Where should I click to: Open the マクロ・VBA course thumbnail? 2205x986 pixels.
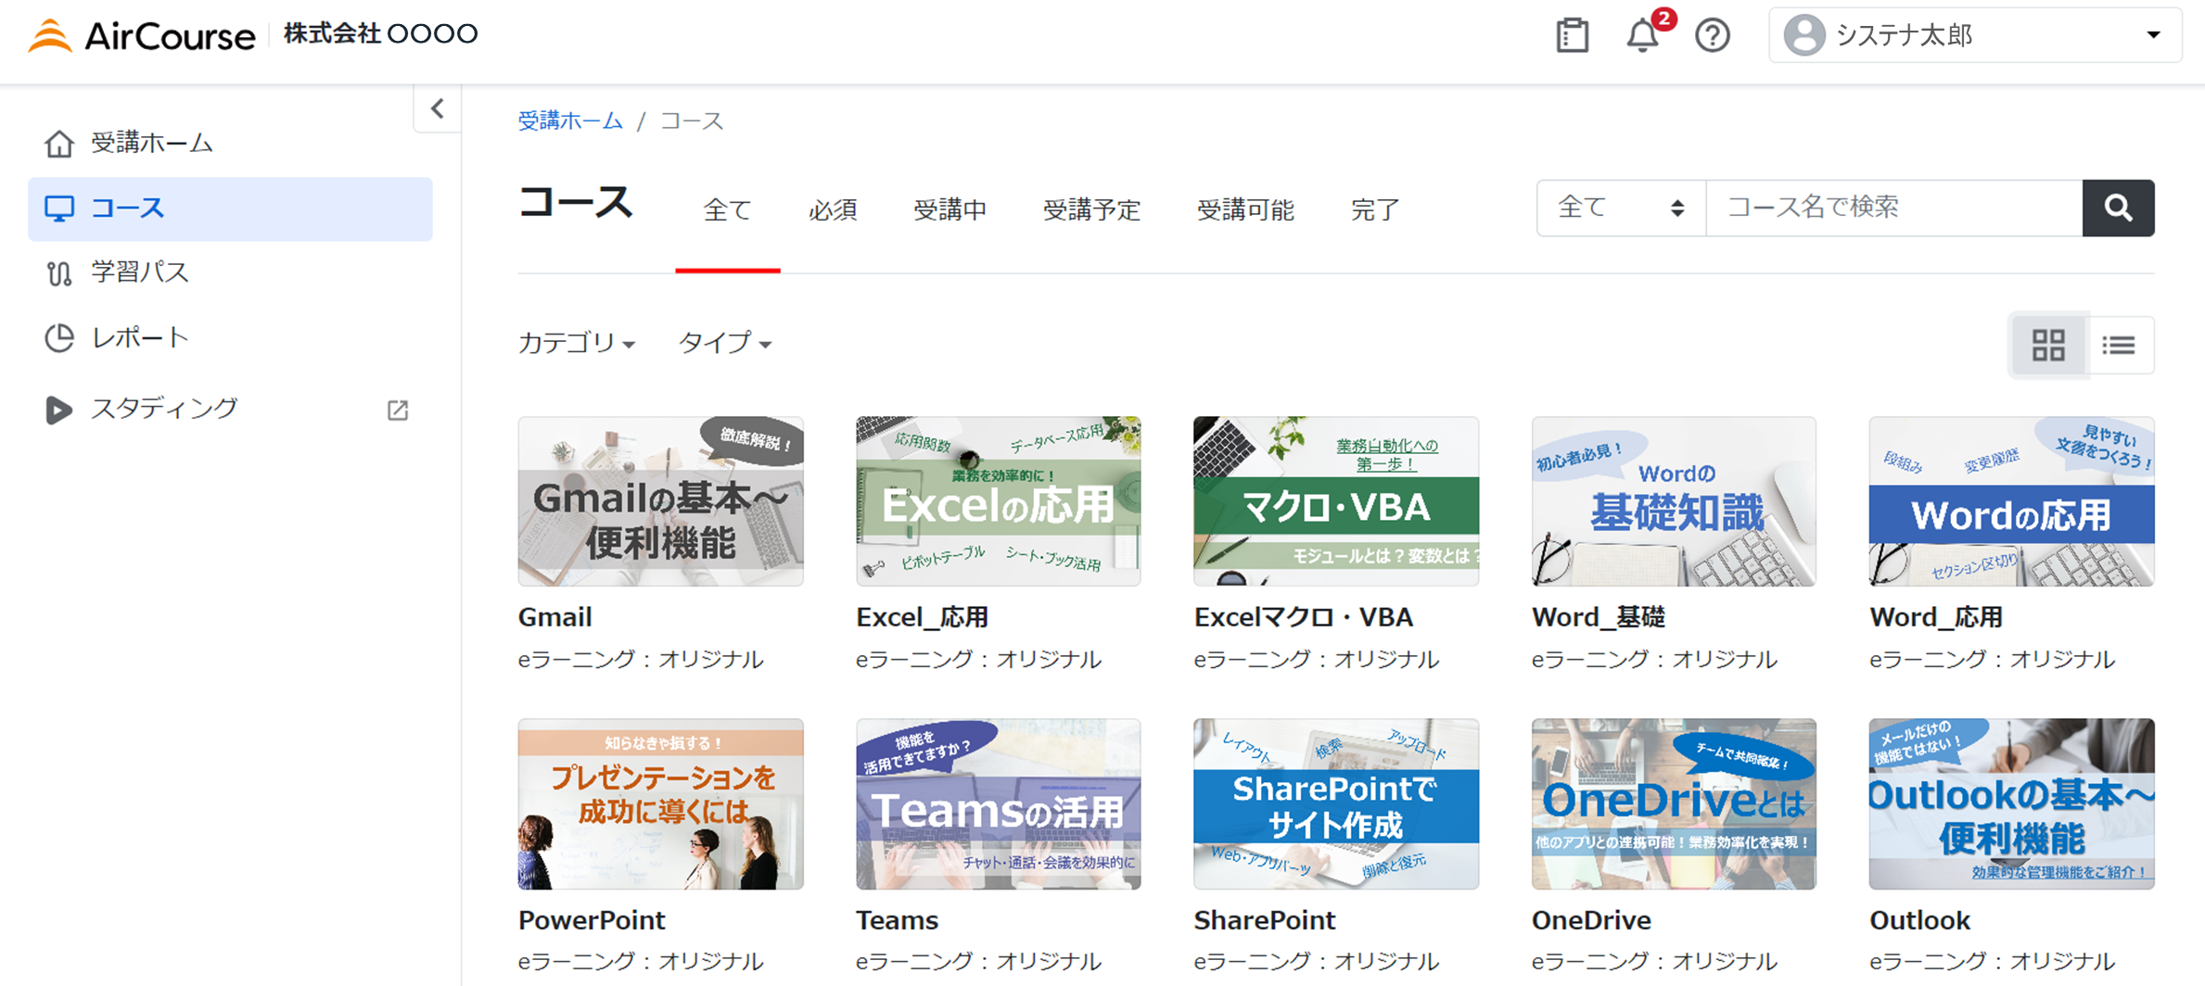point(1336,501)
